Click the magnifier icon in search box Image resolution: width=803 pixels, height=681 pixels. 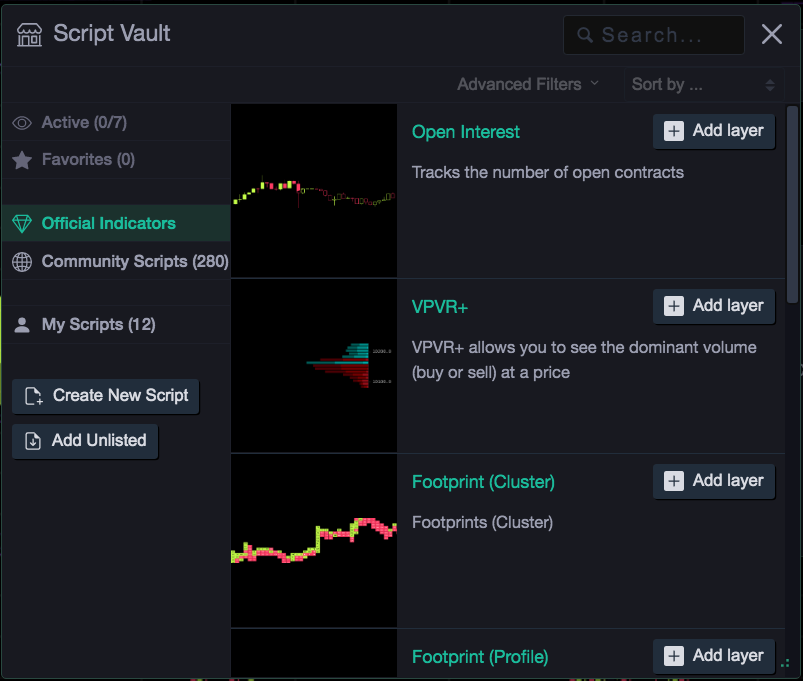[585, 35]
